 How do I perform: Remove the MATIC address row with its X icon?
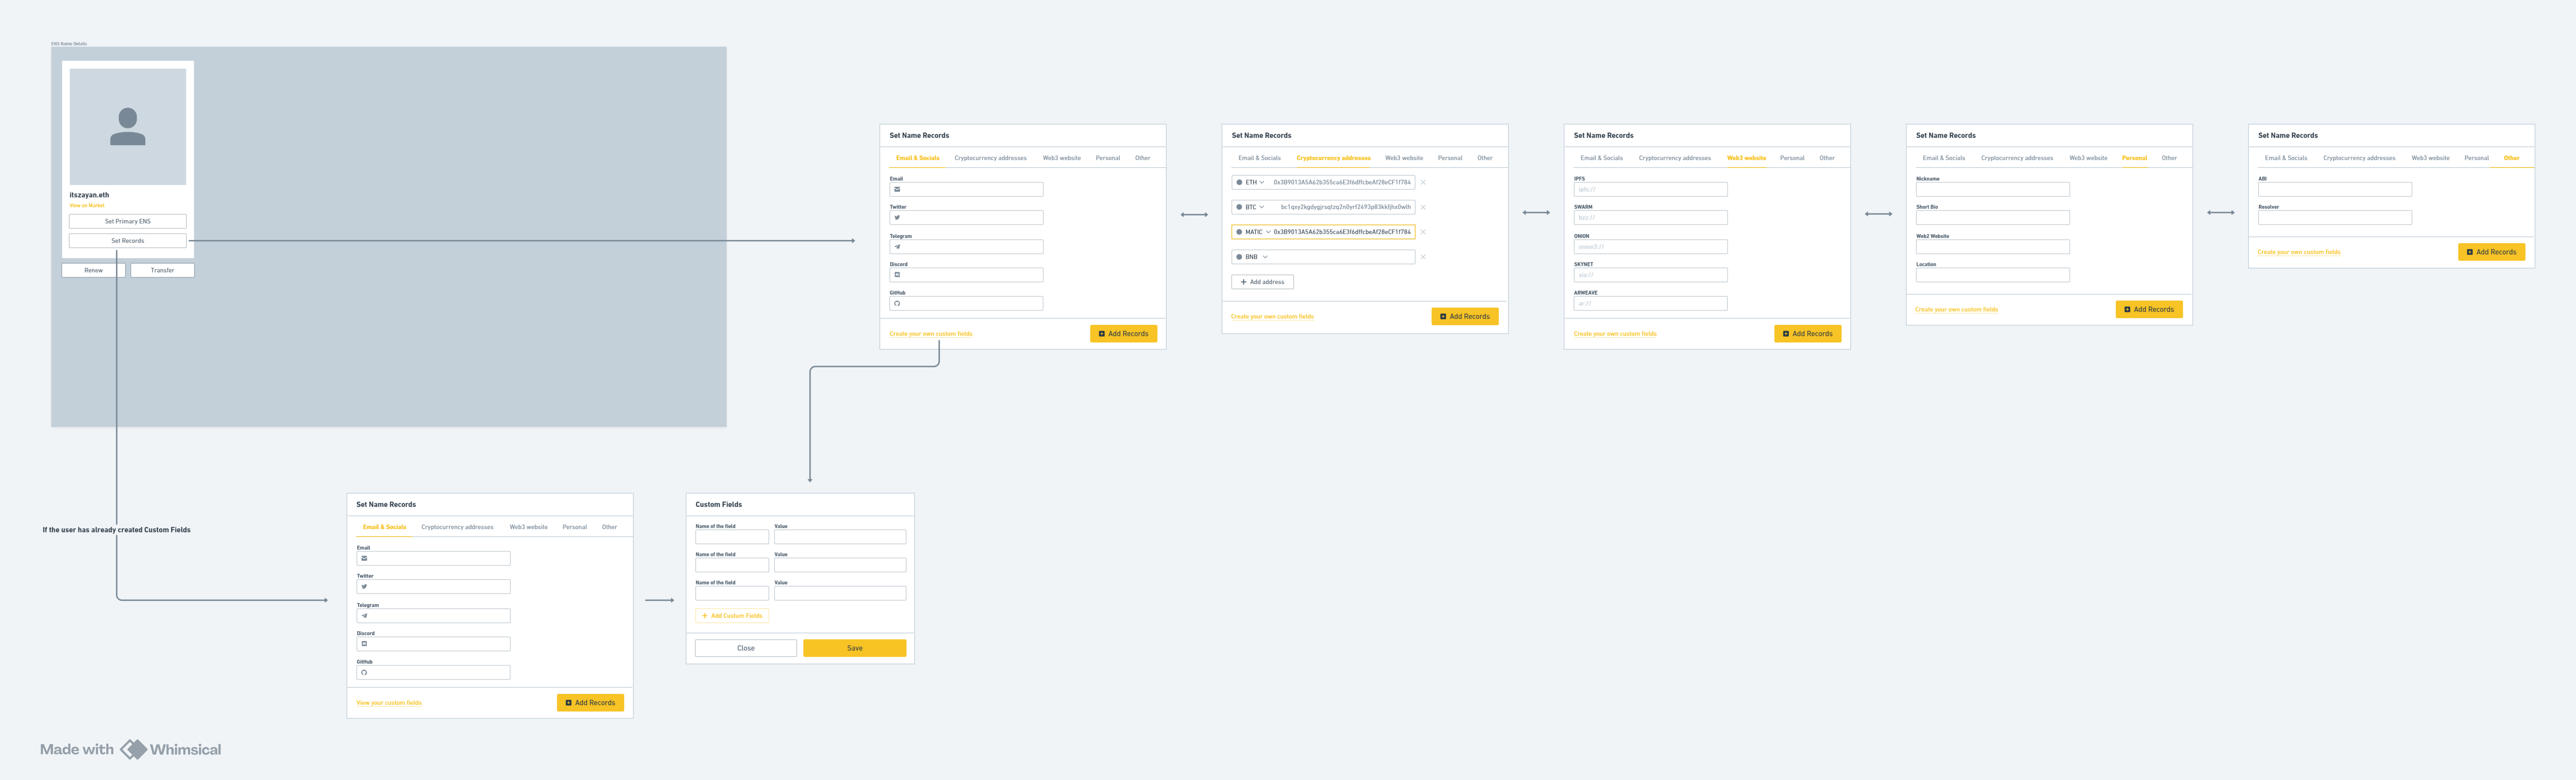click(x=1423, y=232)
